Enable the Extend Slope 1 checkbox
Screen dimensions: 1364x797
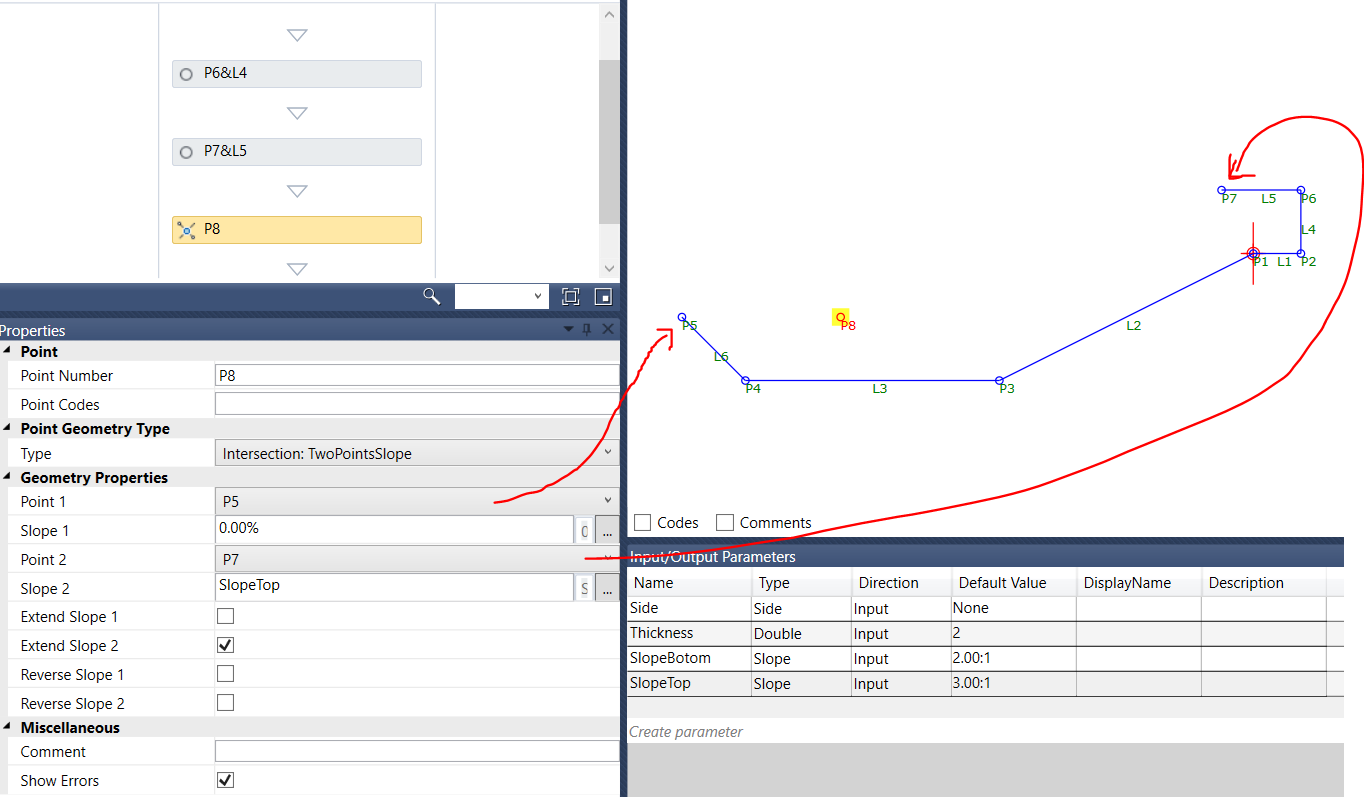click(224, 615)
